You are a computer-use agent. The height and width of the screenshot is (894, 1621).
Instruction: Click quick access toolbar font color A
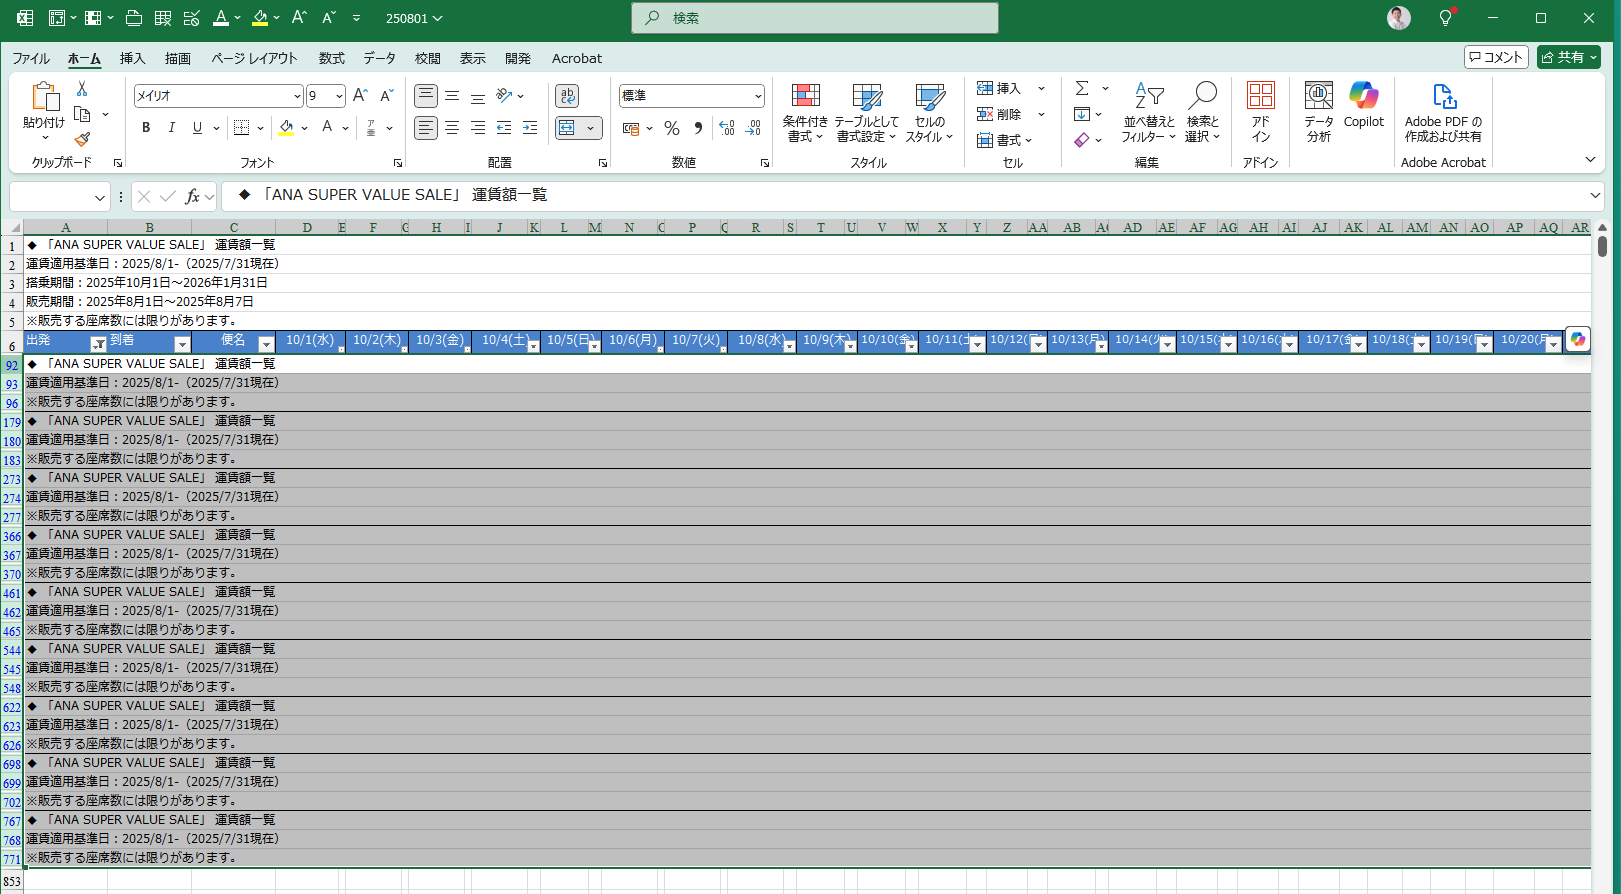(222, 18)
